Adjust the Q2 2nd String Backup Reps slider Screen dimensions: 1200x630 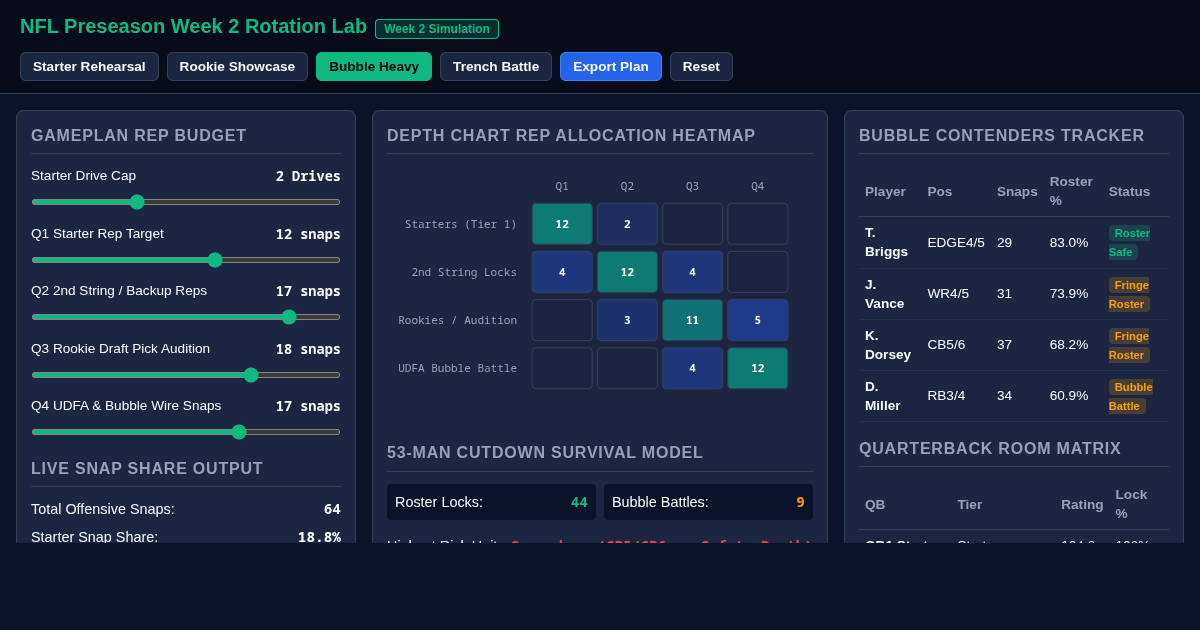[x=186, y=317]
